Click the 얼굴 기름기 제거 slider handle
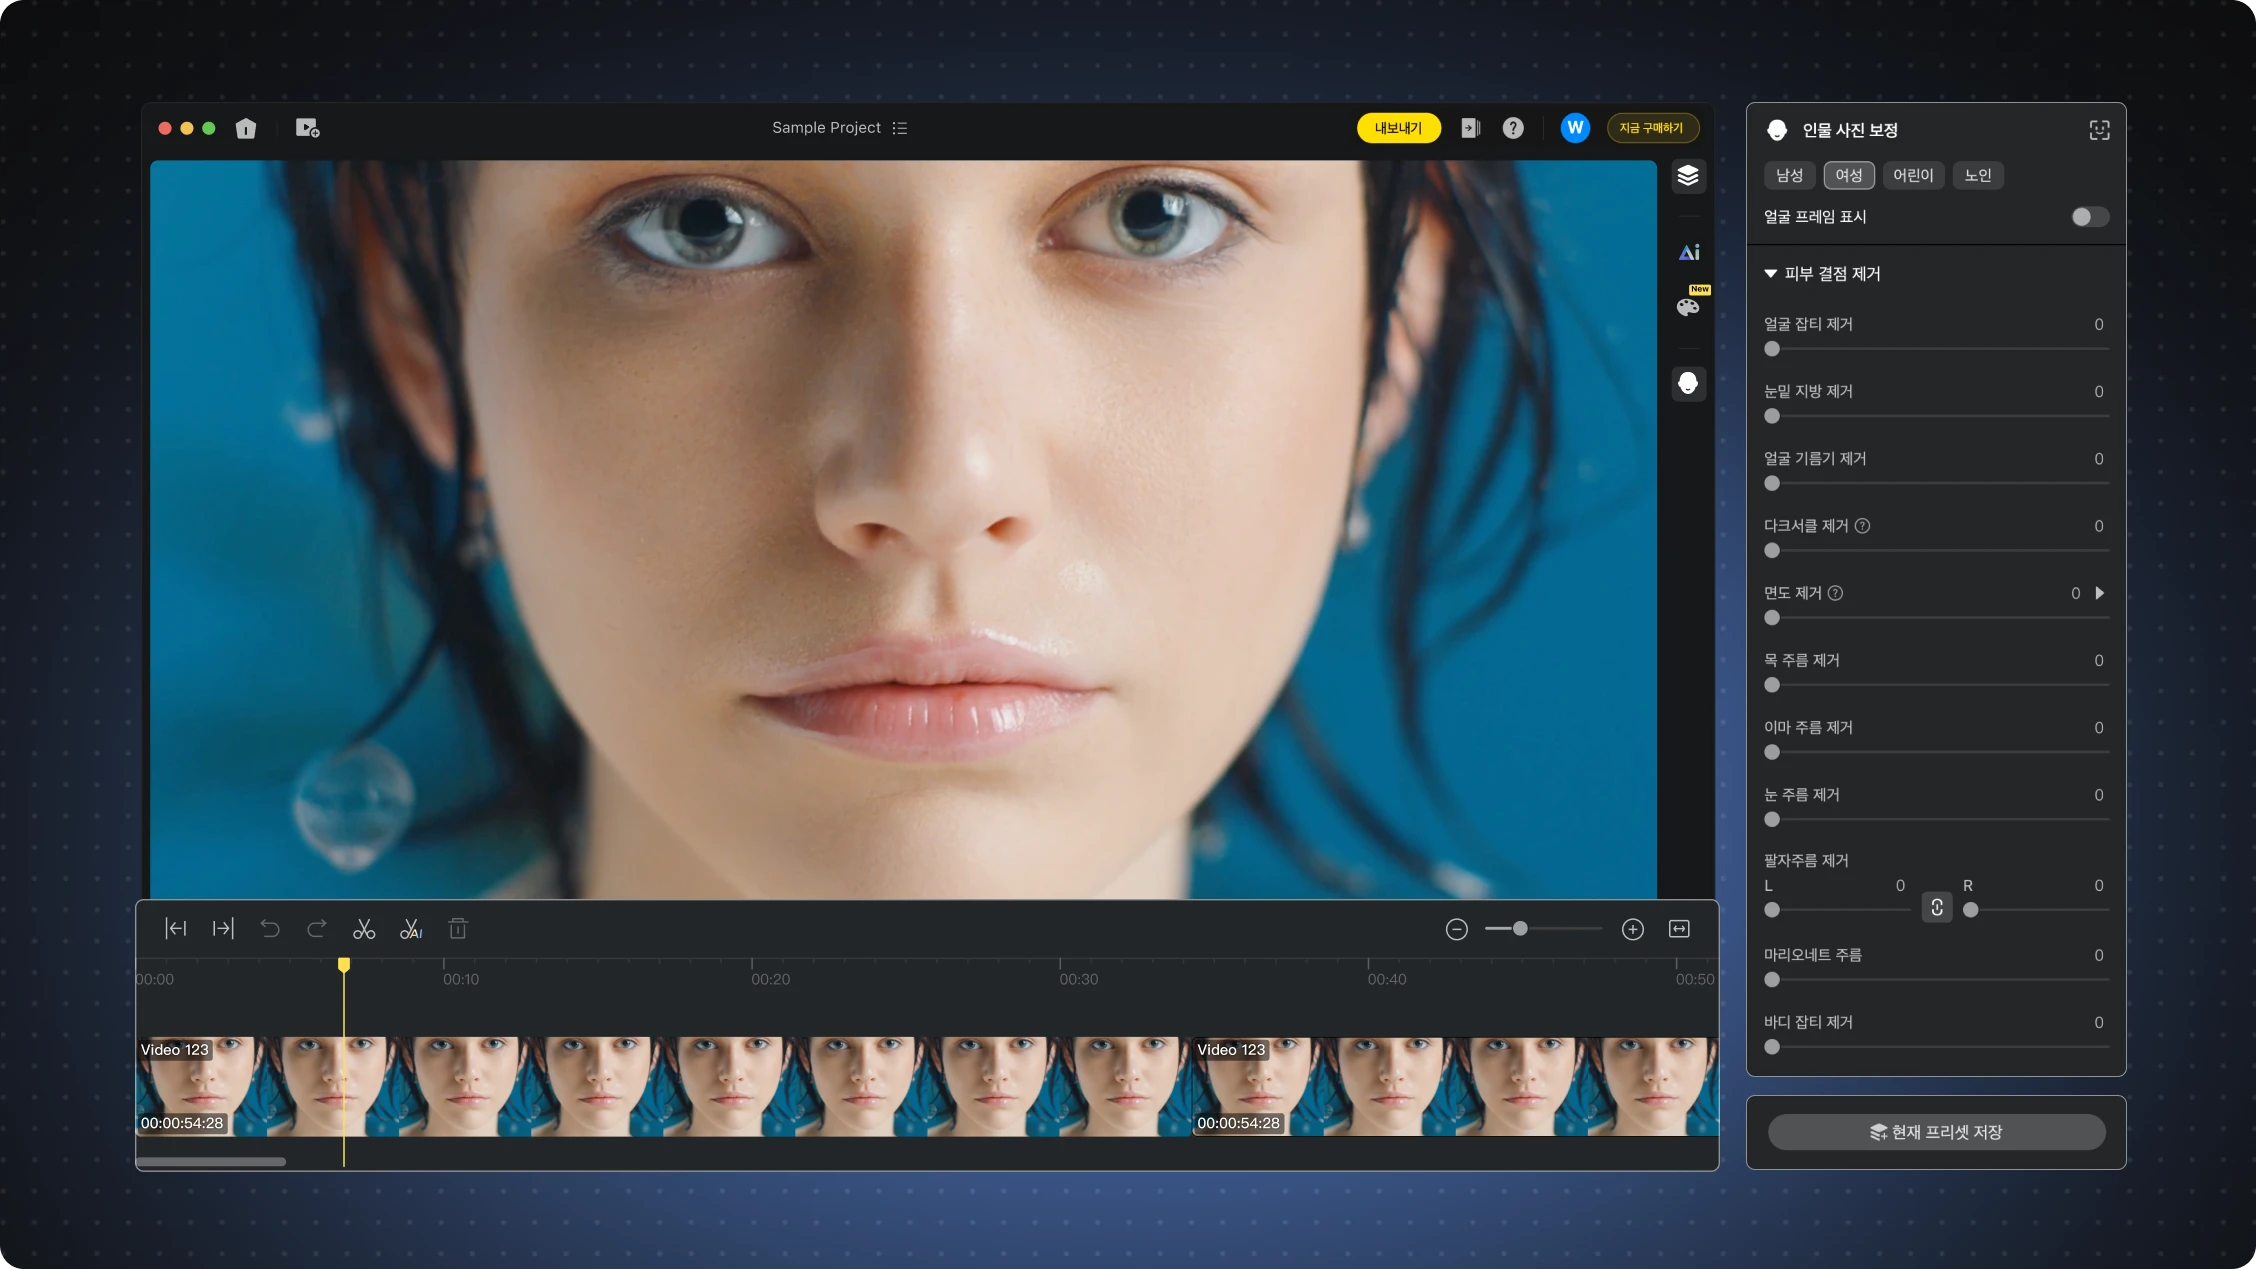The image size is (2256, 1269). 1772,483
